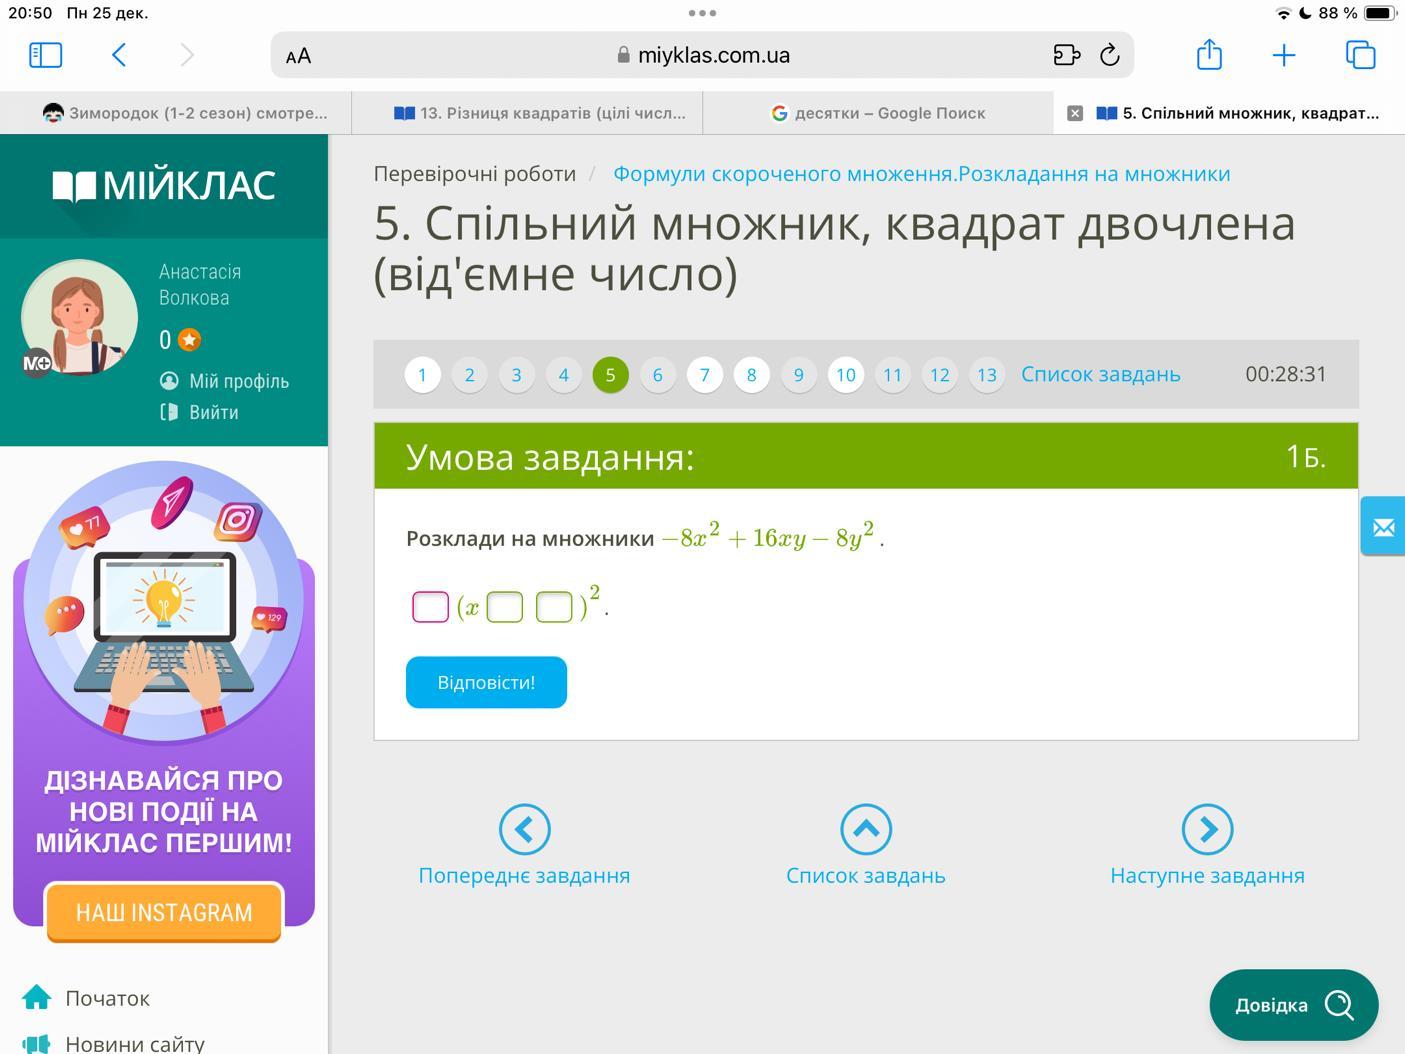
Task: Go back with the browser back arrow
Action: (119, 55)
